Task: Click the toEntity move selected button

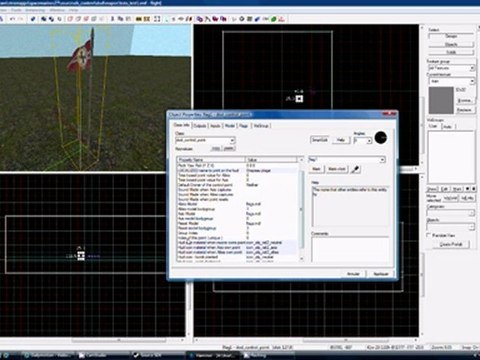Action: pyautogui.click(x=467, y=198)
